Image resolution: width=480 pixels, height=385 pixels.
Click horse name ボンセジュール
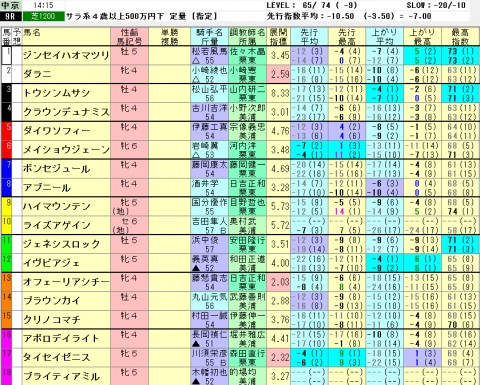tap(56, 168)
